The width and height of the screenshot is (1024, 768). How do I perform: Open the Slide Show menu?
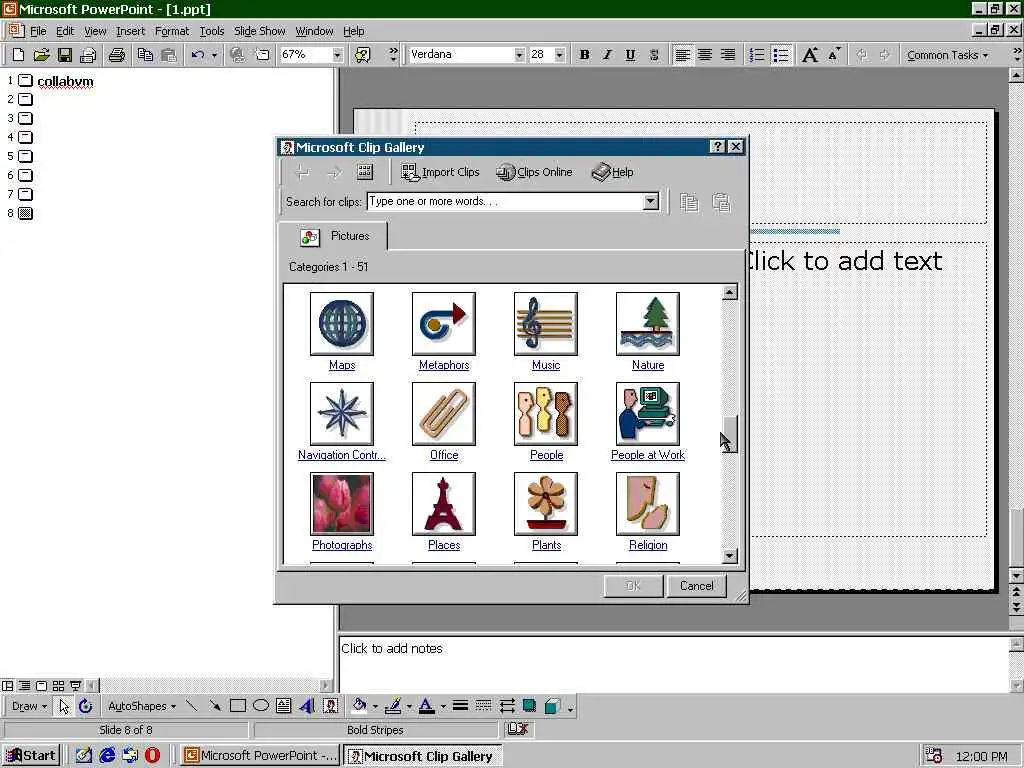pos(259,31)
